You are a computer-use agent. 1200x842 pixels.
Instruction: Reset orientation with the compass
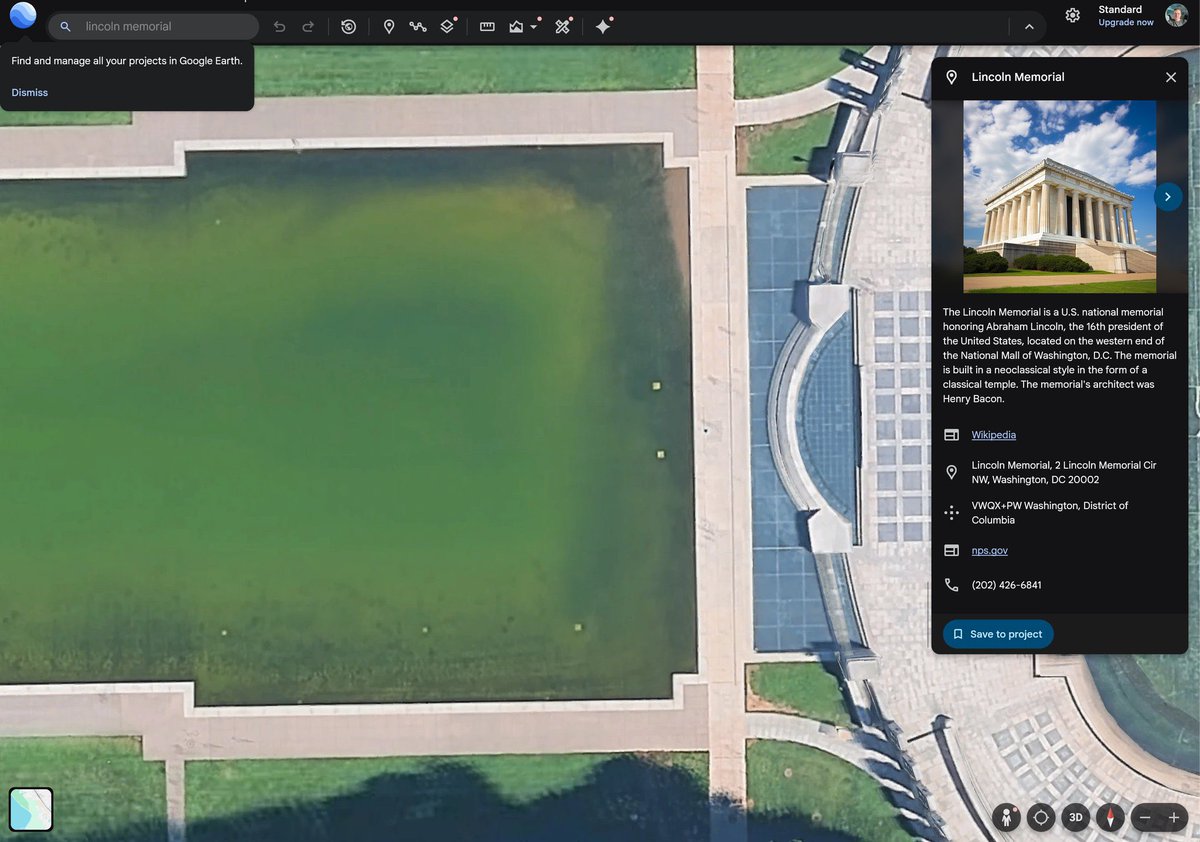pyautogui.click(x=1110, y=817)
